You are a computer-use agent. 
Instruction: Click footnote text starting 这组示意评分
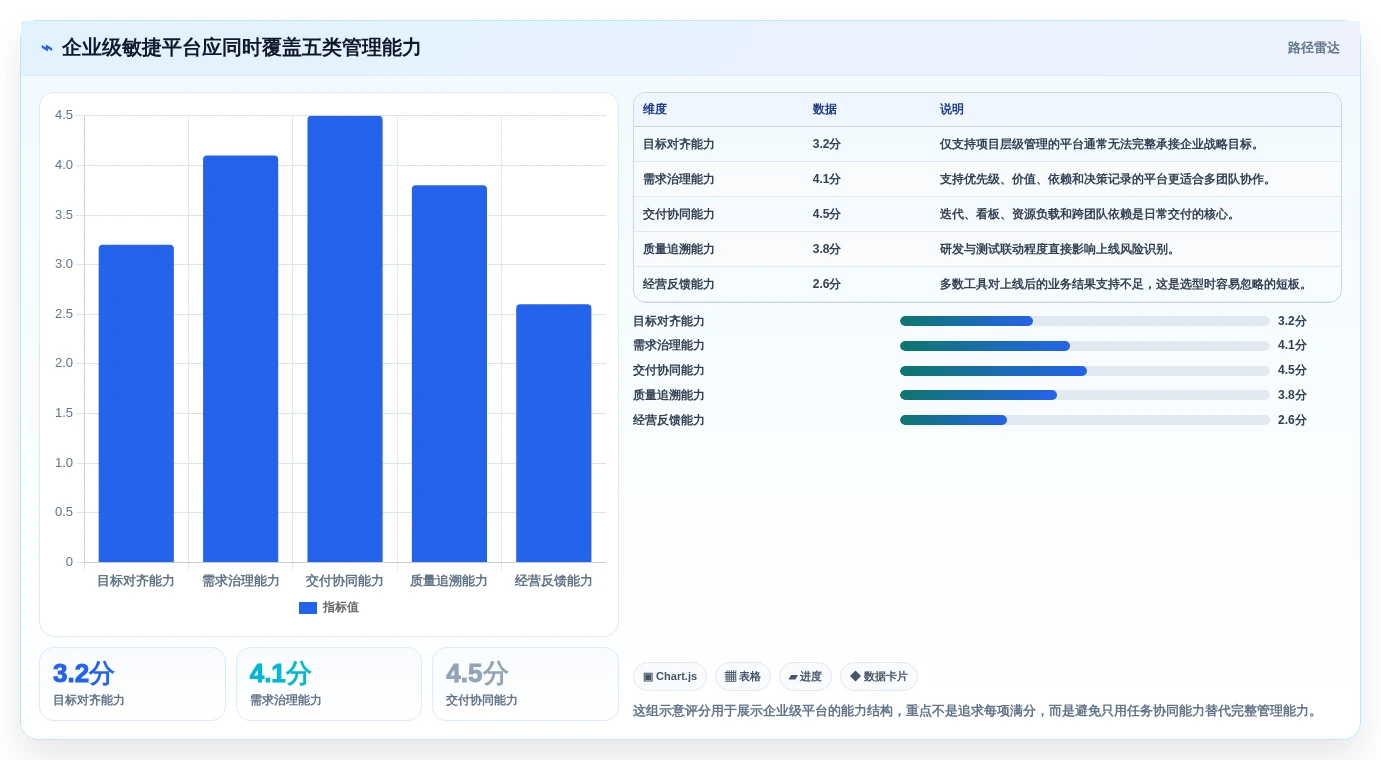pyautogui.click(x=976, y=711)
